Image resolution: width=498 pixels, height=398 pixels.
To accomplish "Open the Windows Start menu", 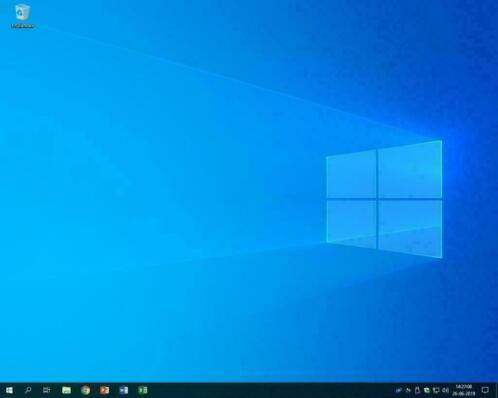I will 9,390.
